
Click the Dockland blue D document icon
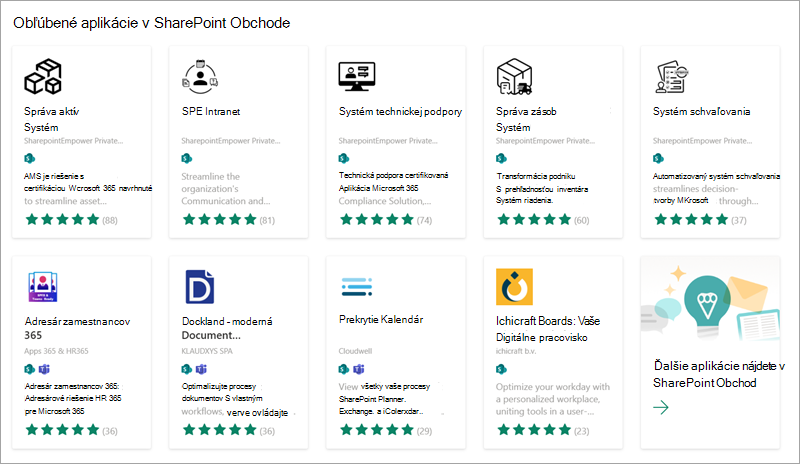[199, 287]
